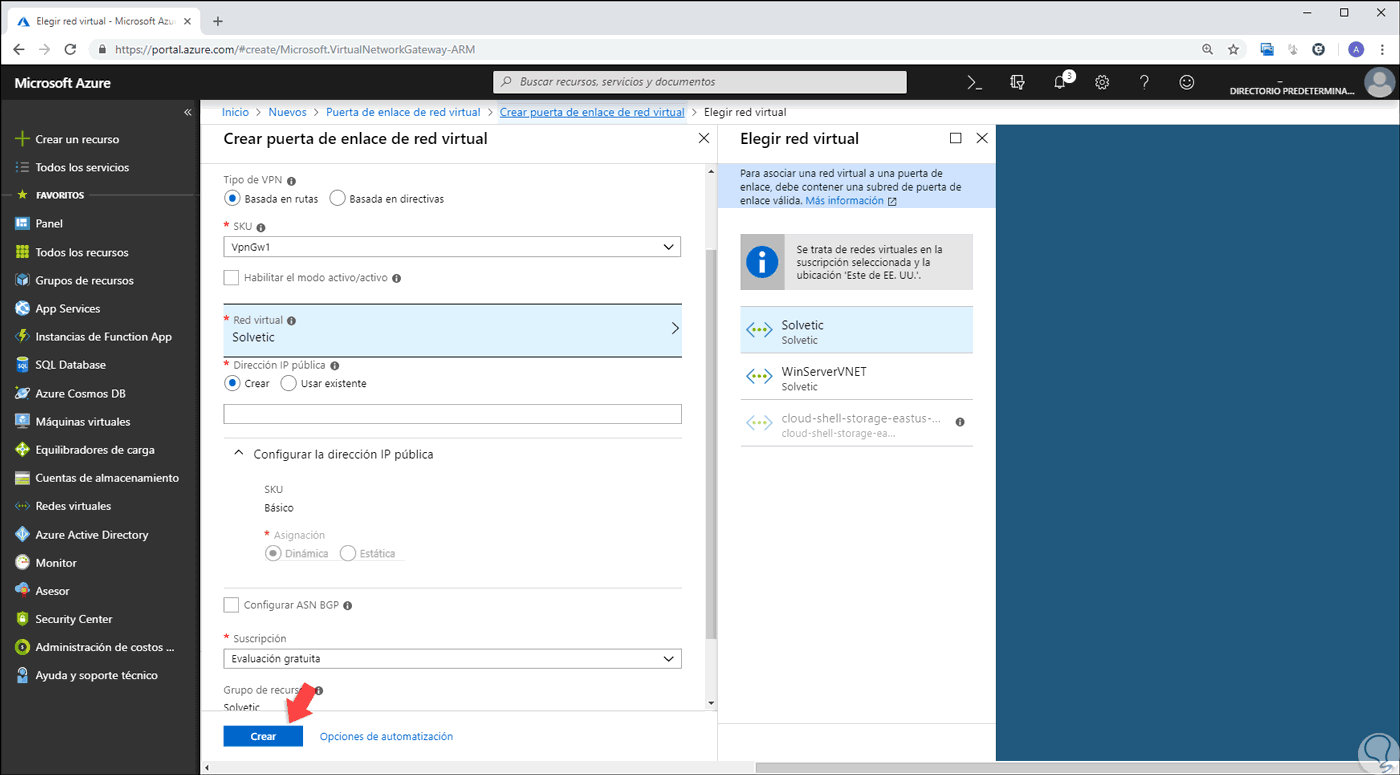Click the blue Crear button
Screen dimensions: 1400x775
pyautogui.click(x=263, y=736)
